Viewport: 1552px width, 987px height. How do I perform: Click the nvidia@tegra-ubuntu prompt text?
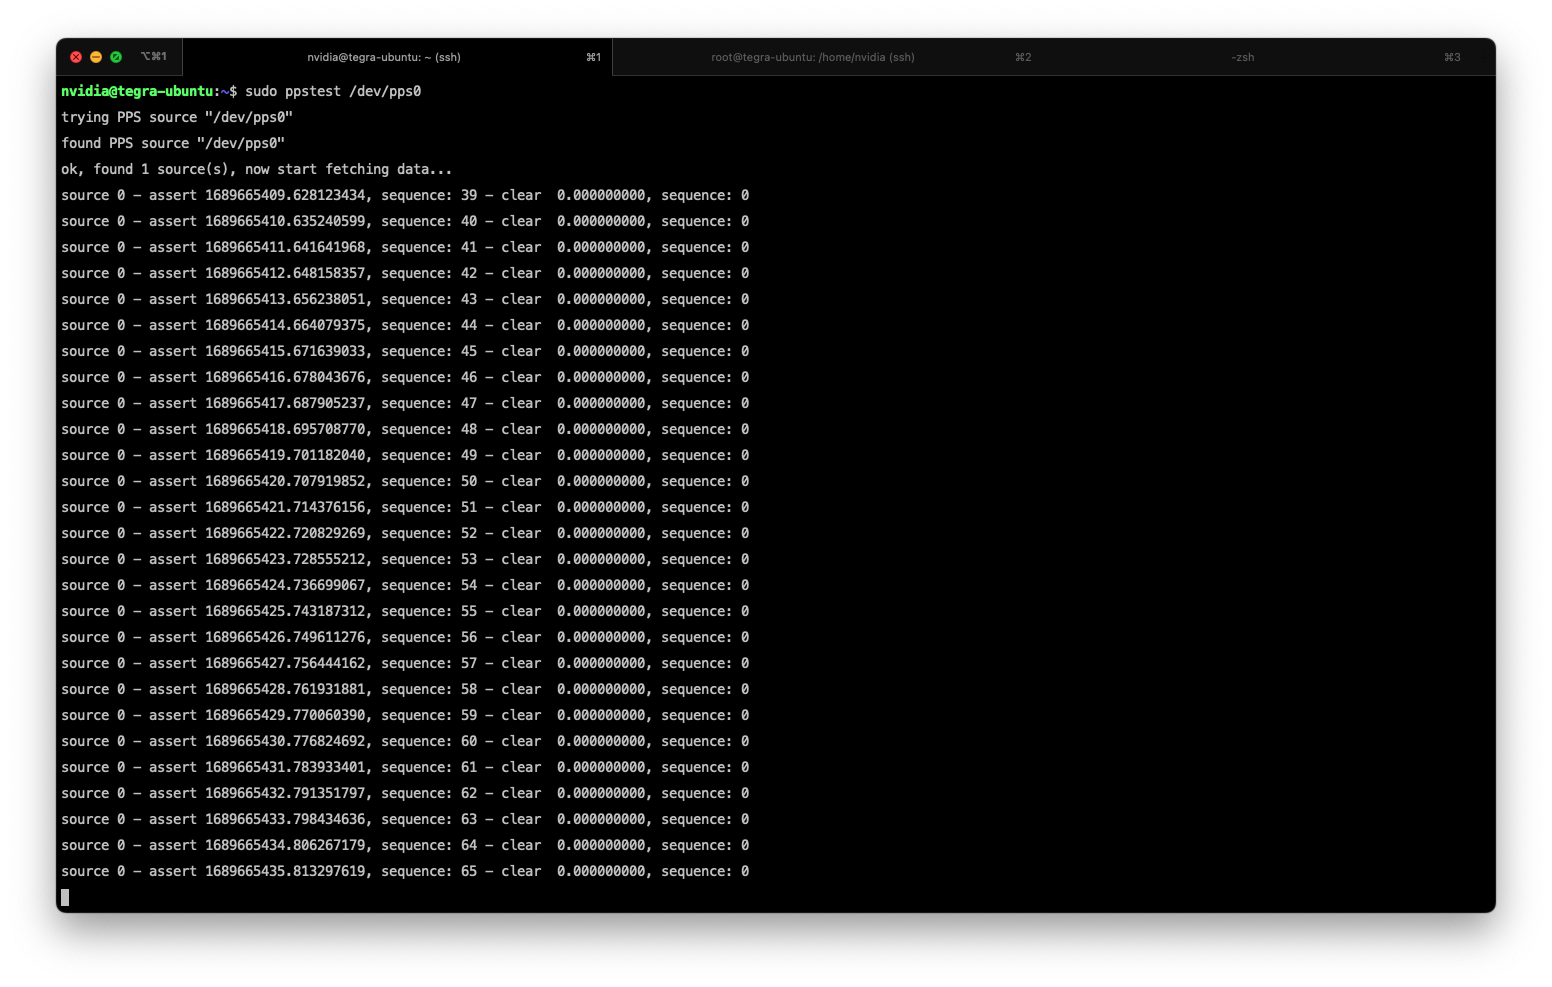click(138, 91)
